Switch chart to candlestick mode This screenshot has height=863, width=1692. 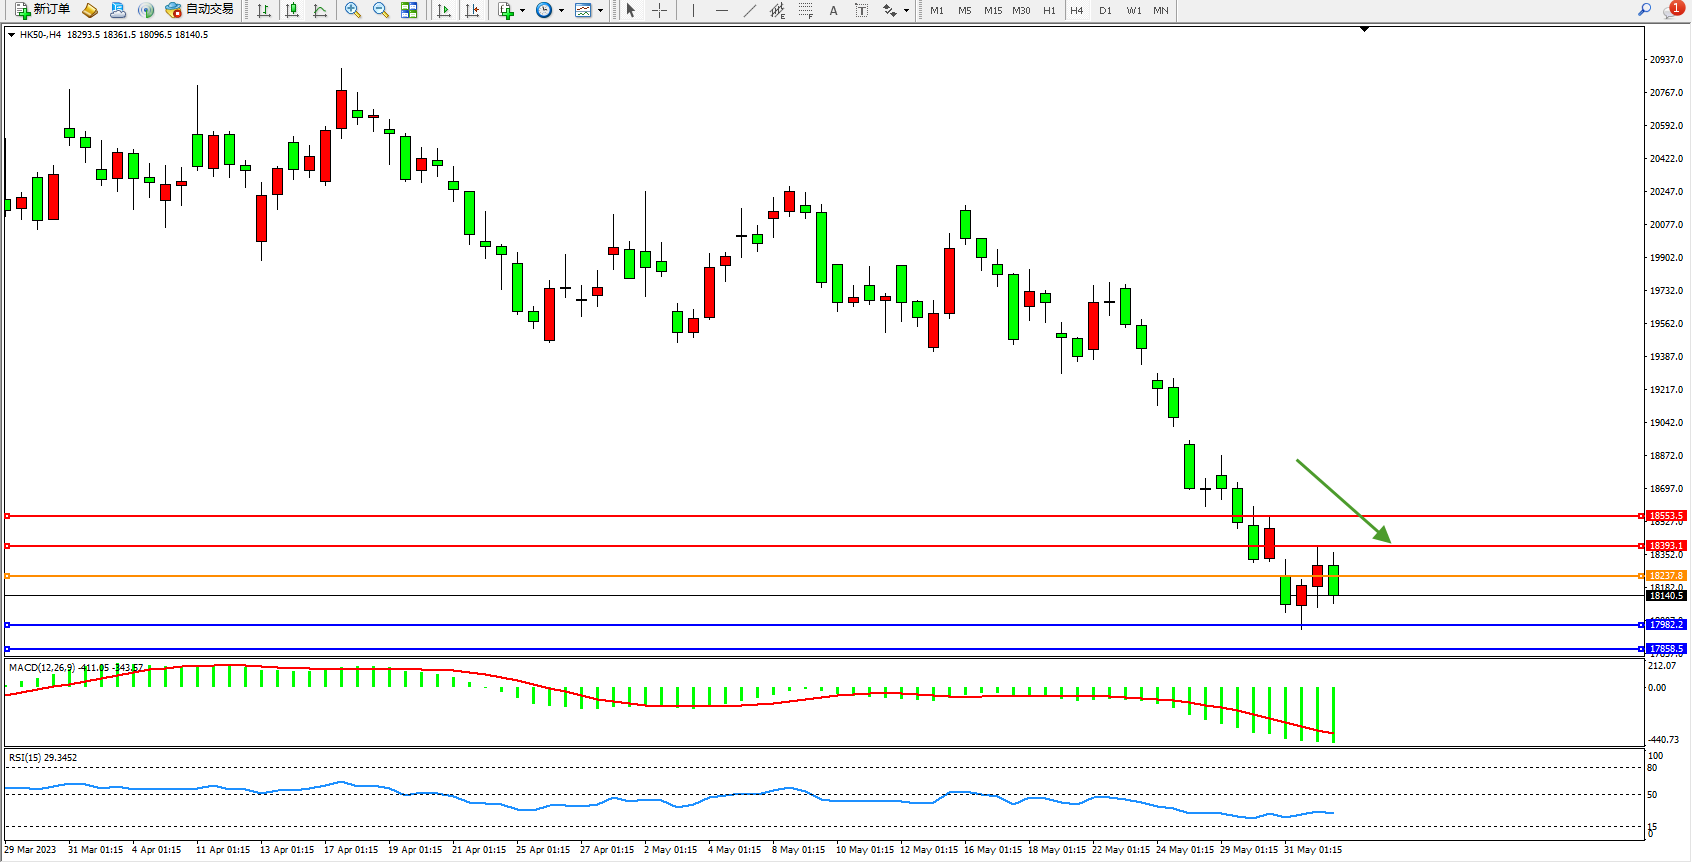(292, 10)
